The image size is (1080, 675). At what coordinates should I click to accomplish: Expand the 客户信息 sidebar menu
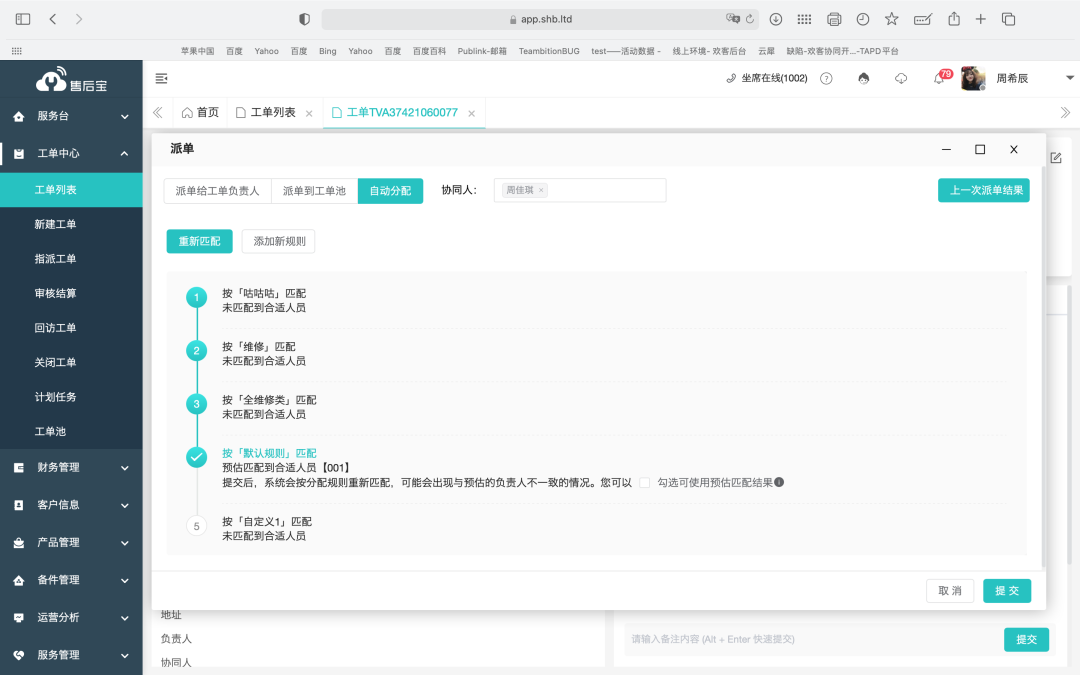[72, 505]
